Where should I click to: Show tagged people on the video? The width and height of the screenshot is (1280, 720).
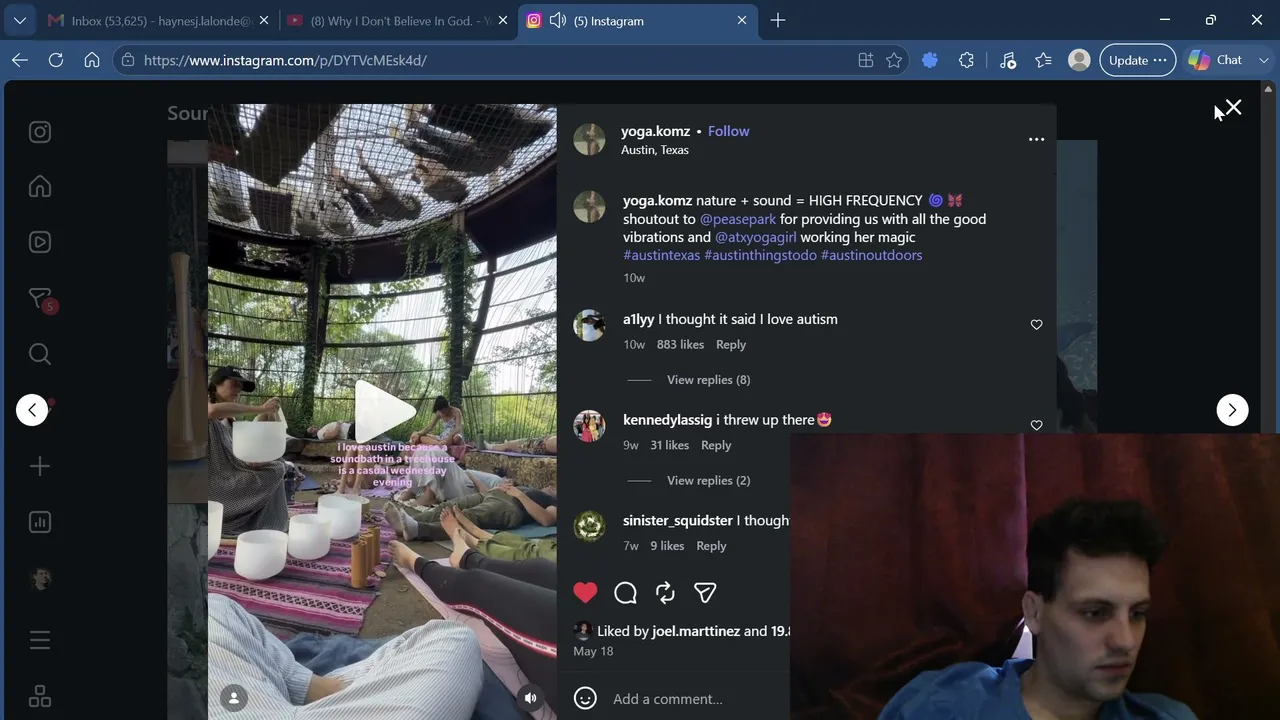(x=234, y=697)
